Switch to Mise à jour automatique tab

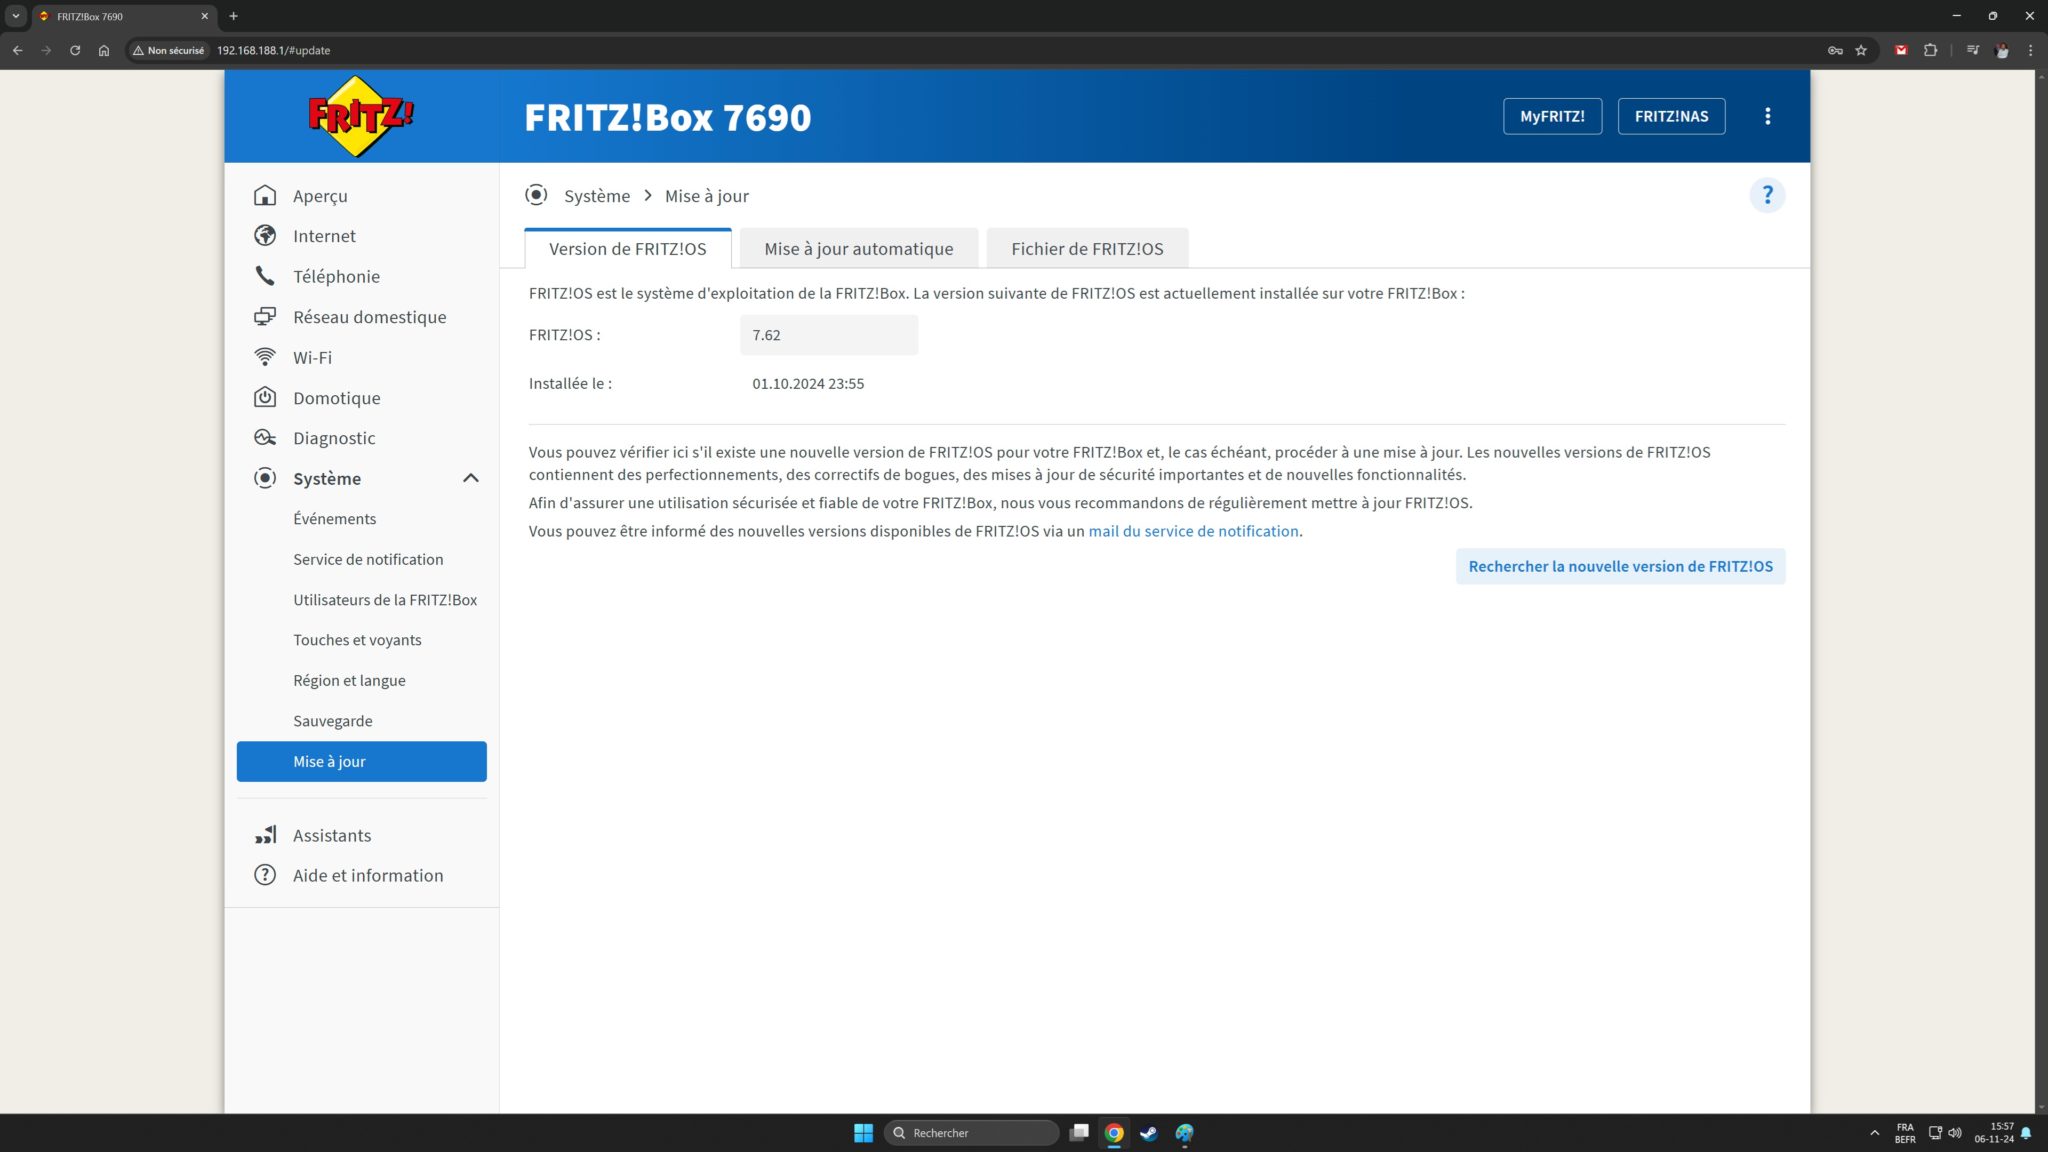tap(859, 248)
